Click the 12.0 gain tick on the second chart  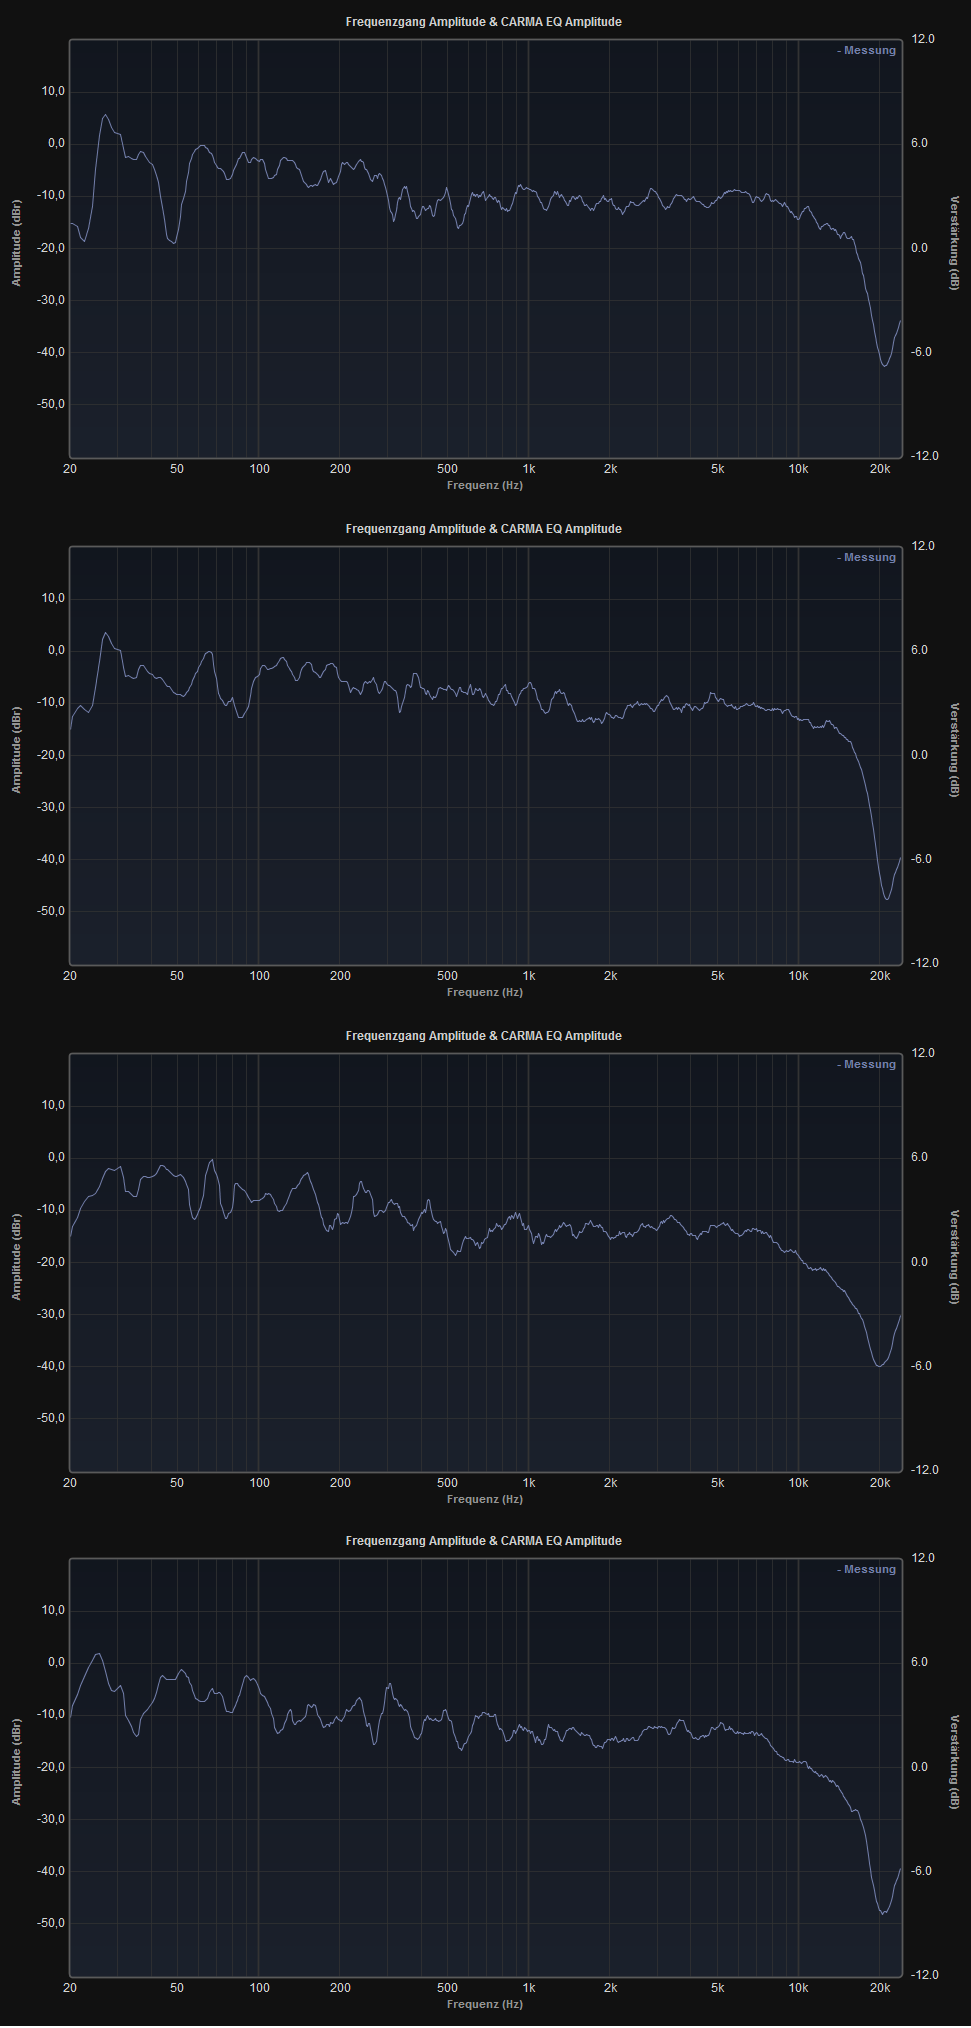[923, 546]
